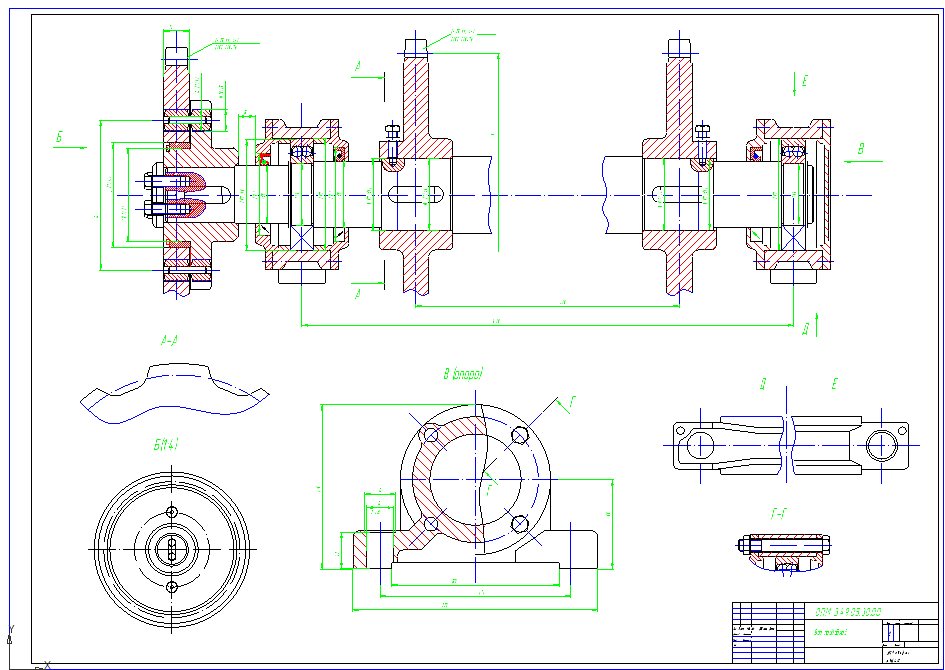Image resolution: width=945 pixels, height=670 pixels.
Task: Click the center slot of the circular flange view
Action: (172, 549)
